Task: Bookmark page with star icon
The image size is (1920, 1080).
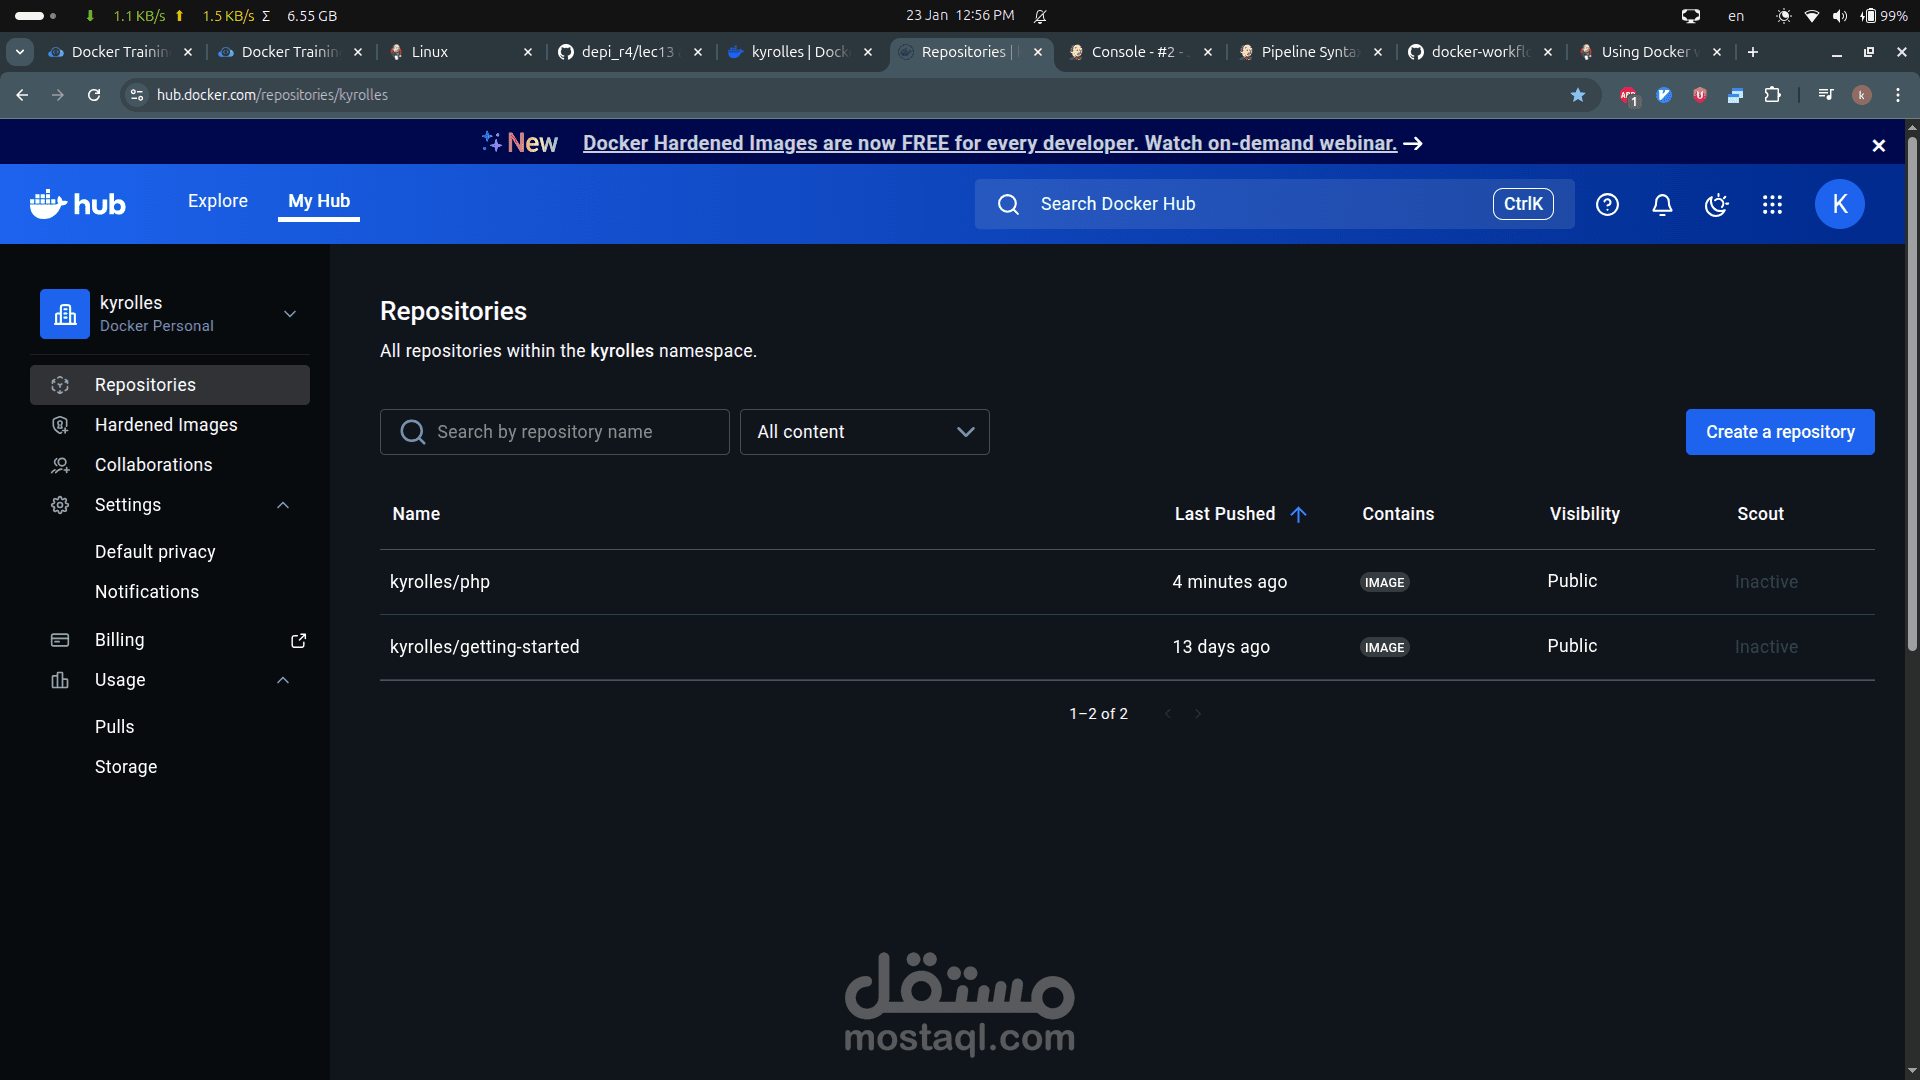Action: 1578,95
